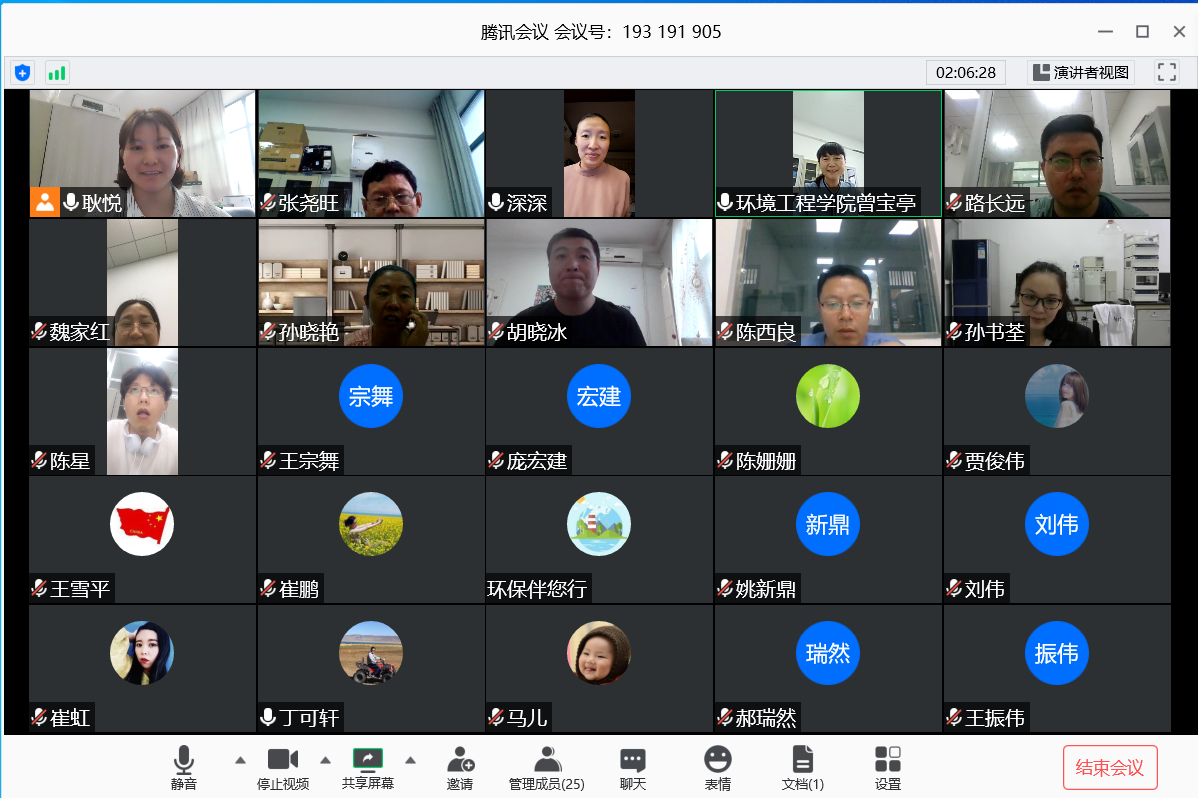Open Manage Members (管理成员) panel

click(x=546, y=767)
